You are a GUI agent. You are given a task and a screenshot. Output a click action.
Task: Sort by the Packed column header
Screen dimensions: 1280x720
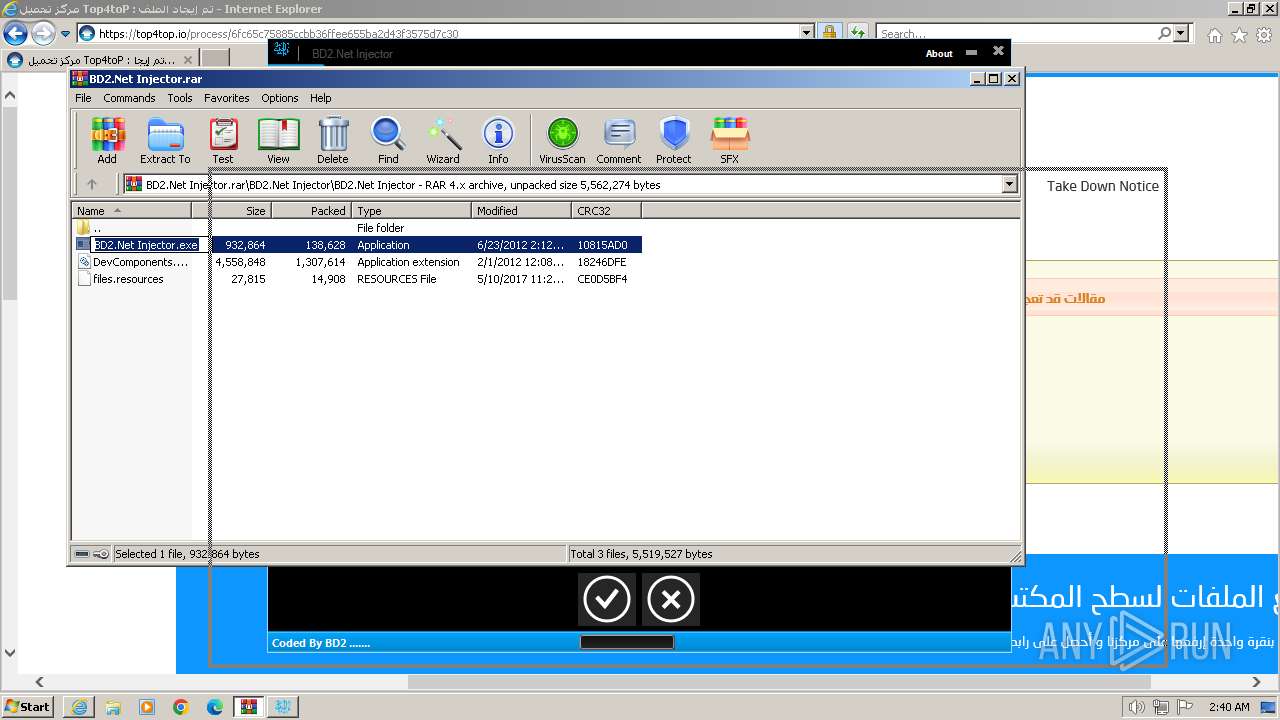[x=311, y=211]
